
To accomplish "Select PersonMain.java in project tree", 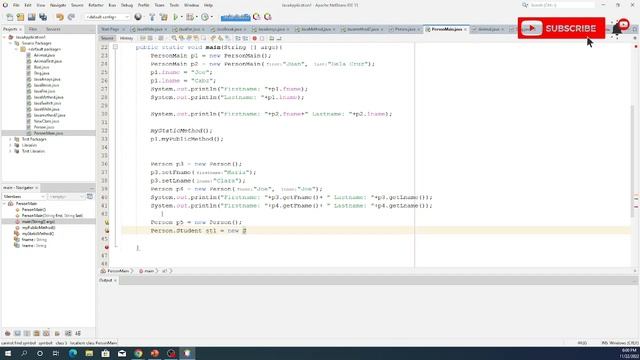I will (48, 133).
